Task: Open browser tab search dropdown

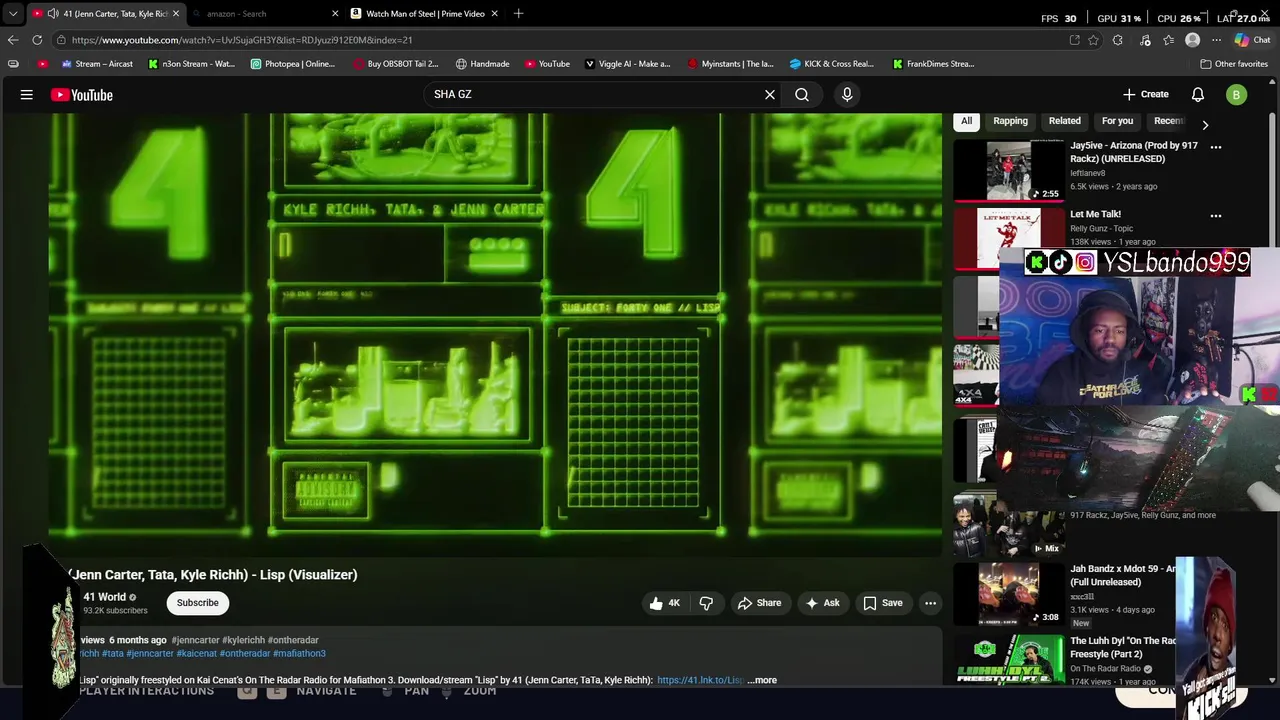Action: click(13, 14)
